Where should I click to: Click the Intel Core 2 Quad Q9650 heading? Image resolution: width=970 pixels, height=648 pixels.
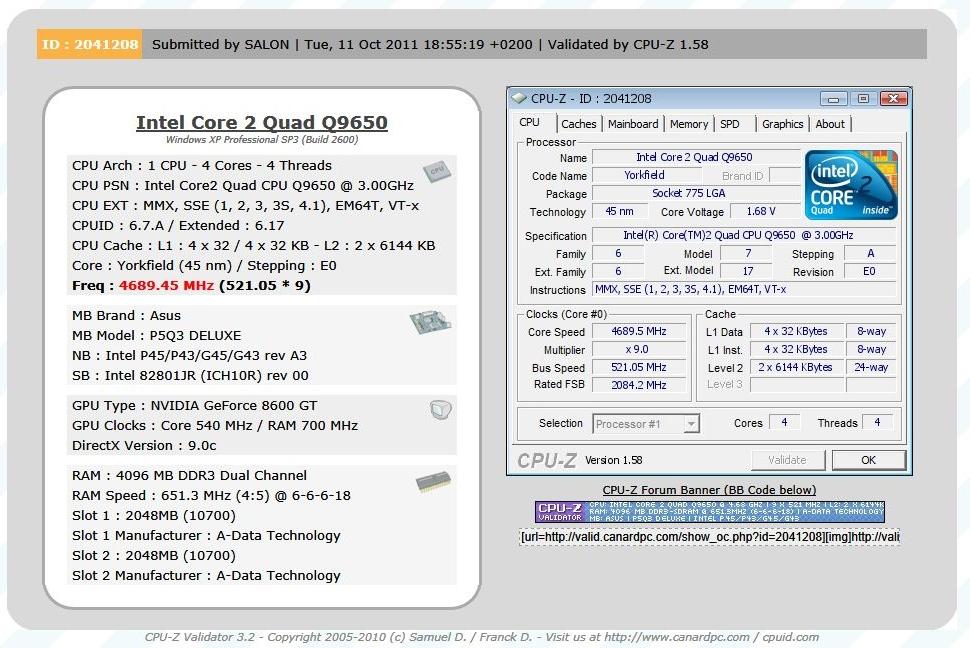pos(262,123)
